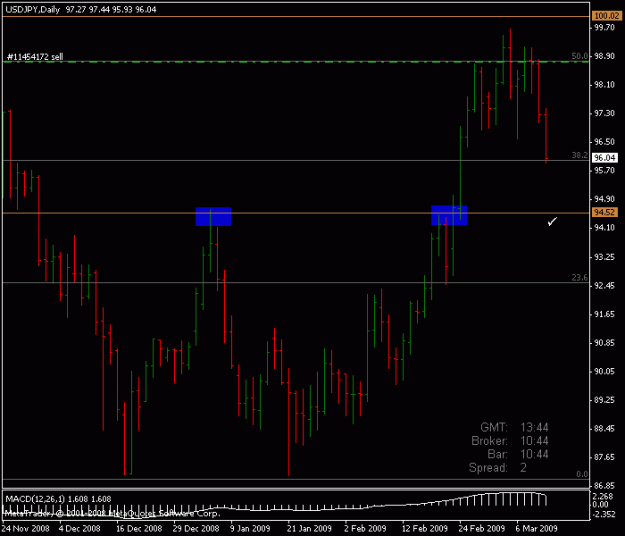Click the 23.6 Fibonacci level label
Viewport: 625px width, 536px height.
tap(580, 277)
